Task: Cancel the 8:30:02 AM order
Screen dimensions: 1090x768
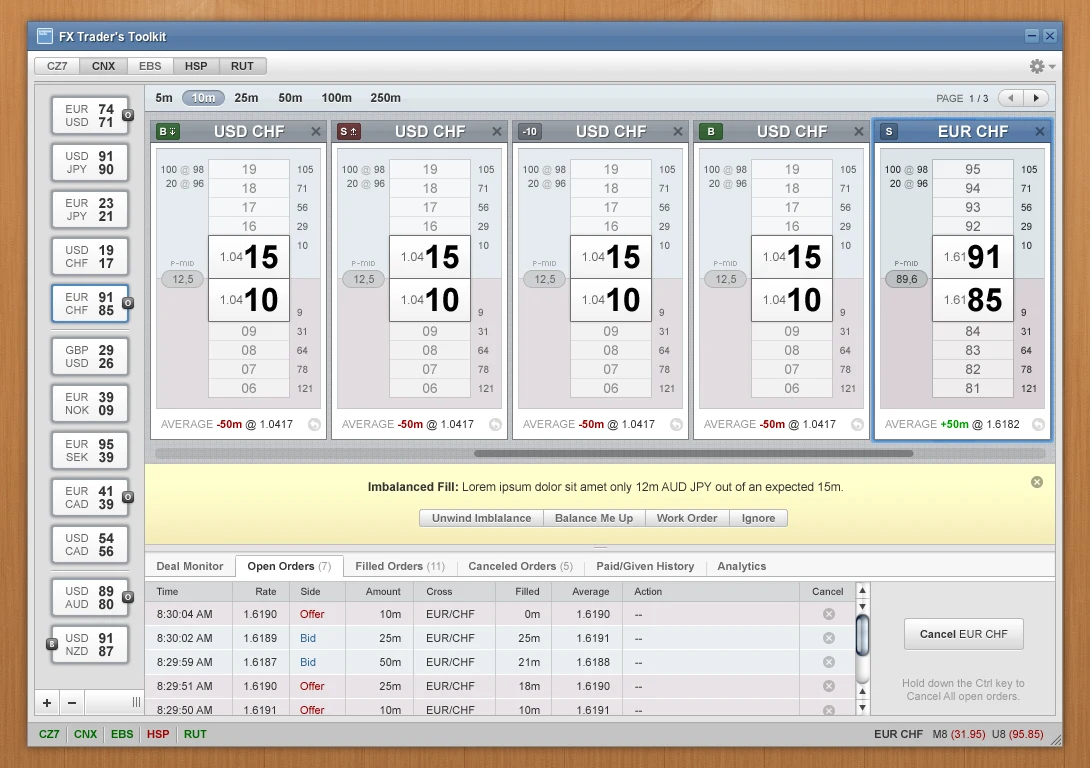Action: [829, 638]
